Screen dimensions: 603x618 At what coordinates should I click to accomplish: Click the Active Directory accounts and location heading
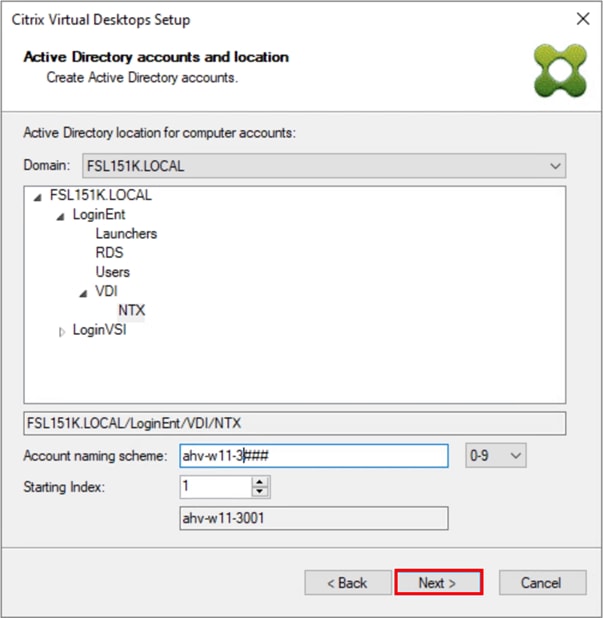click(156, 57)
